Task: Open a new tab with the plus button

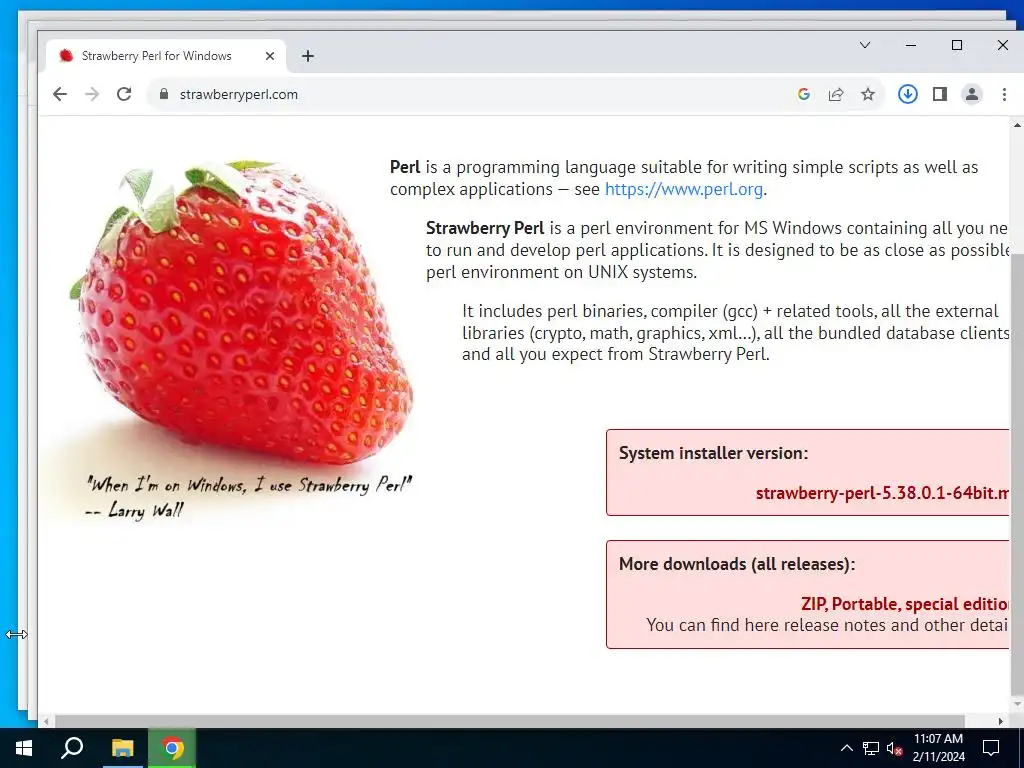Action: [308, 56]
